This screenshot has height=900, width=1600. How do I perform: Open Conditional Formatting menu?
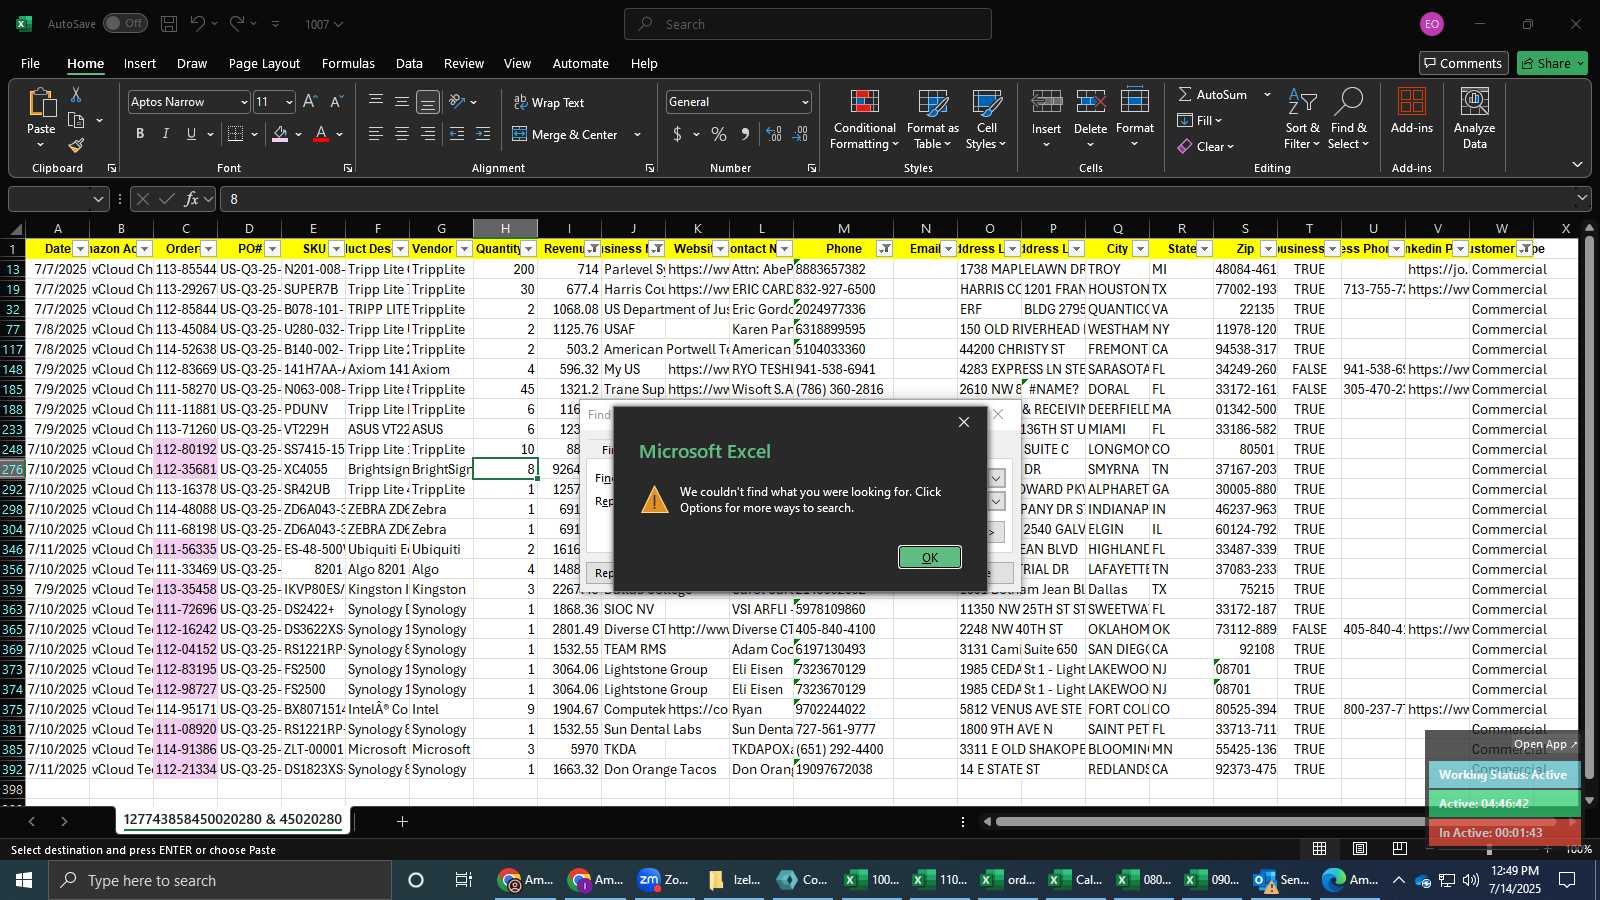[x=865, y=120]
